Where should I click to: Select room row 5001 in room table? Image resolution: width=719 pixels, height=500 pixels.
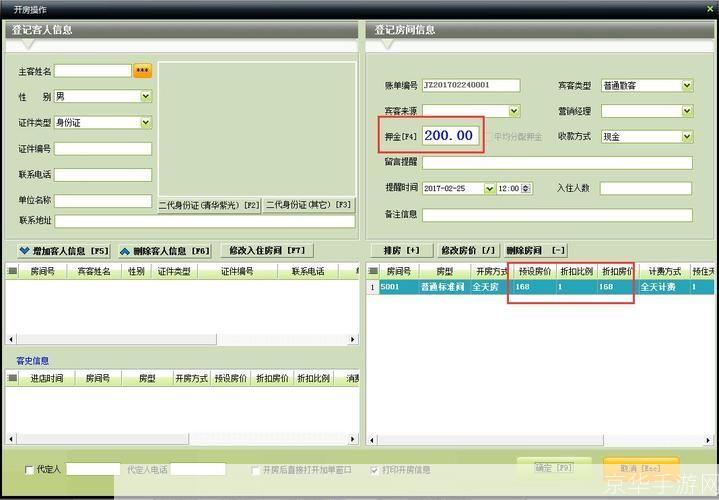[x=540, y=287]
